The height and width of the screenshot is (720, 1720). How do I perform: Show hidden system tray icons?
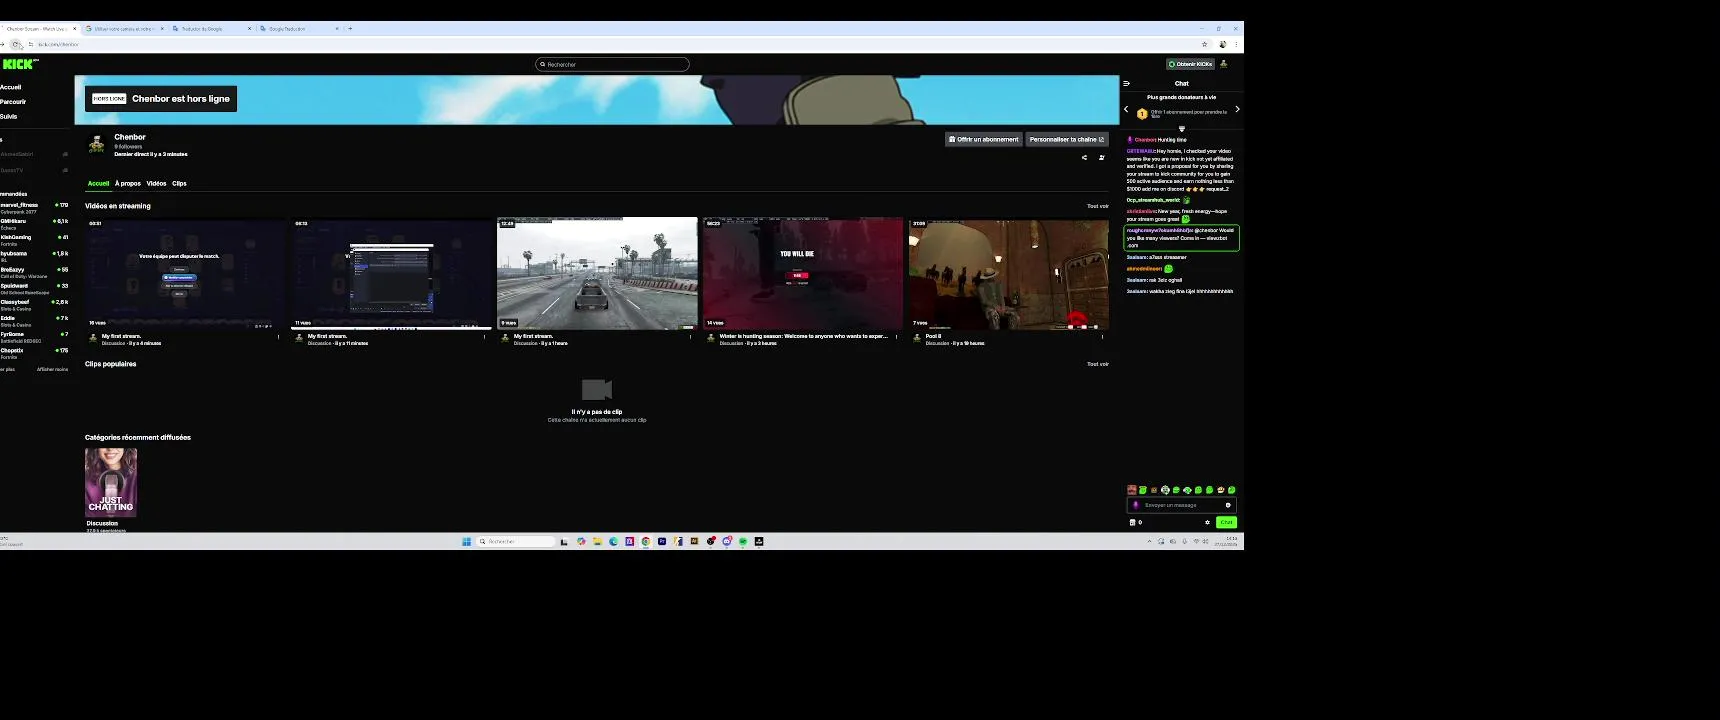1149,541
